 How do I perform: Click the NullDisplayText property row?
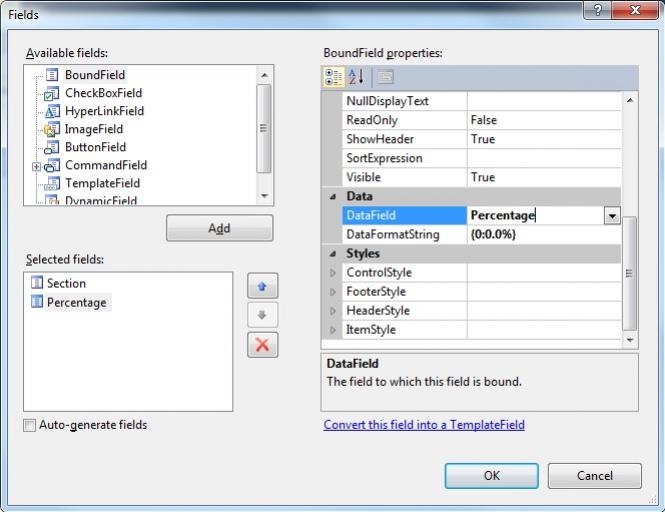(x=481, y=101)
